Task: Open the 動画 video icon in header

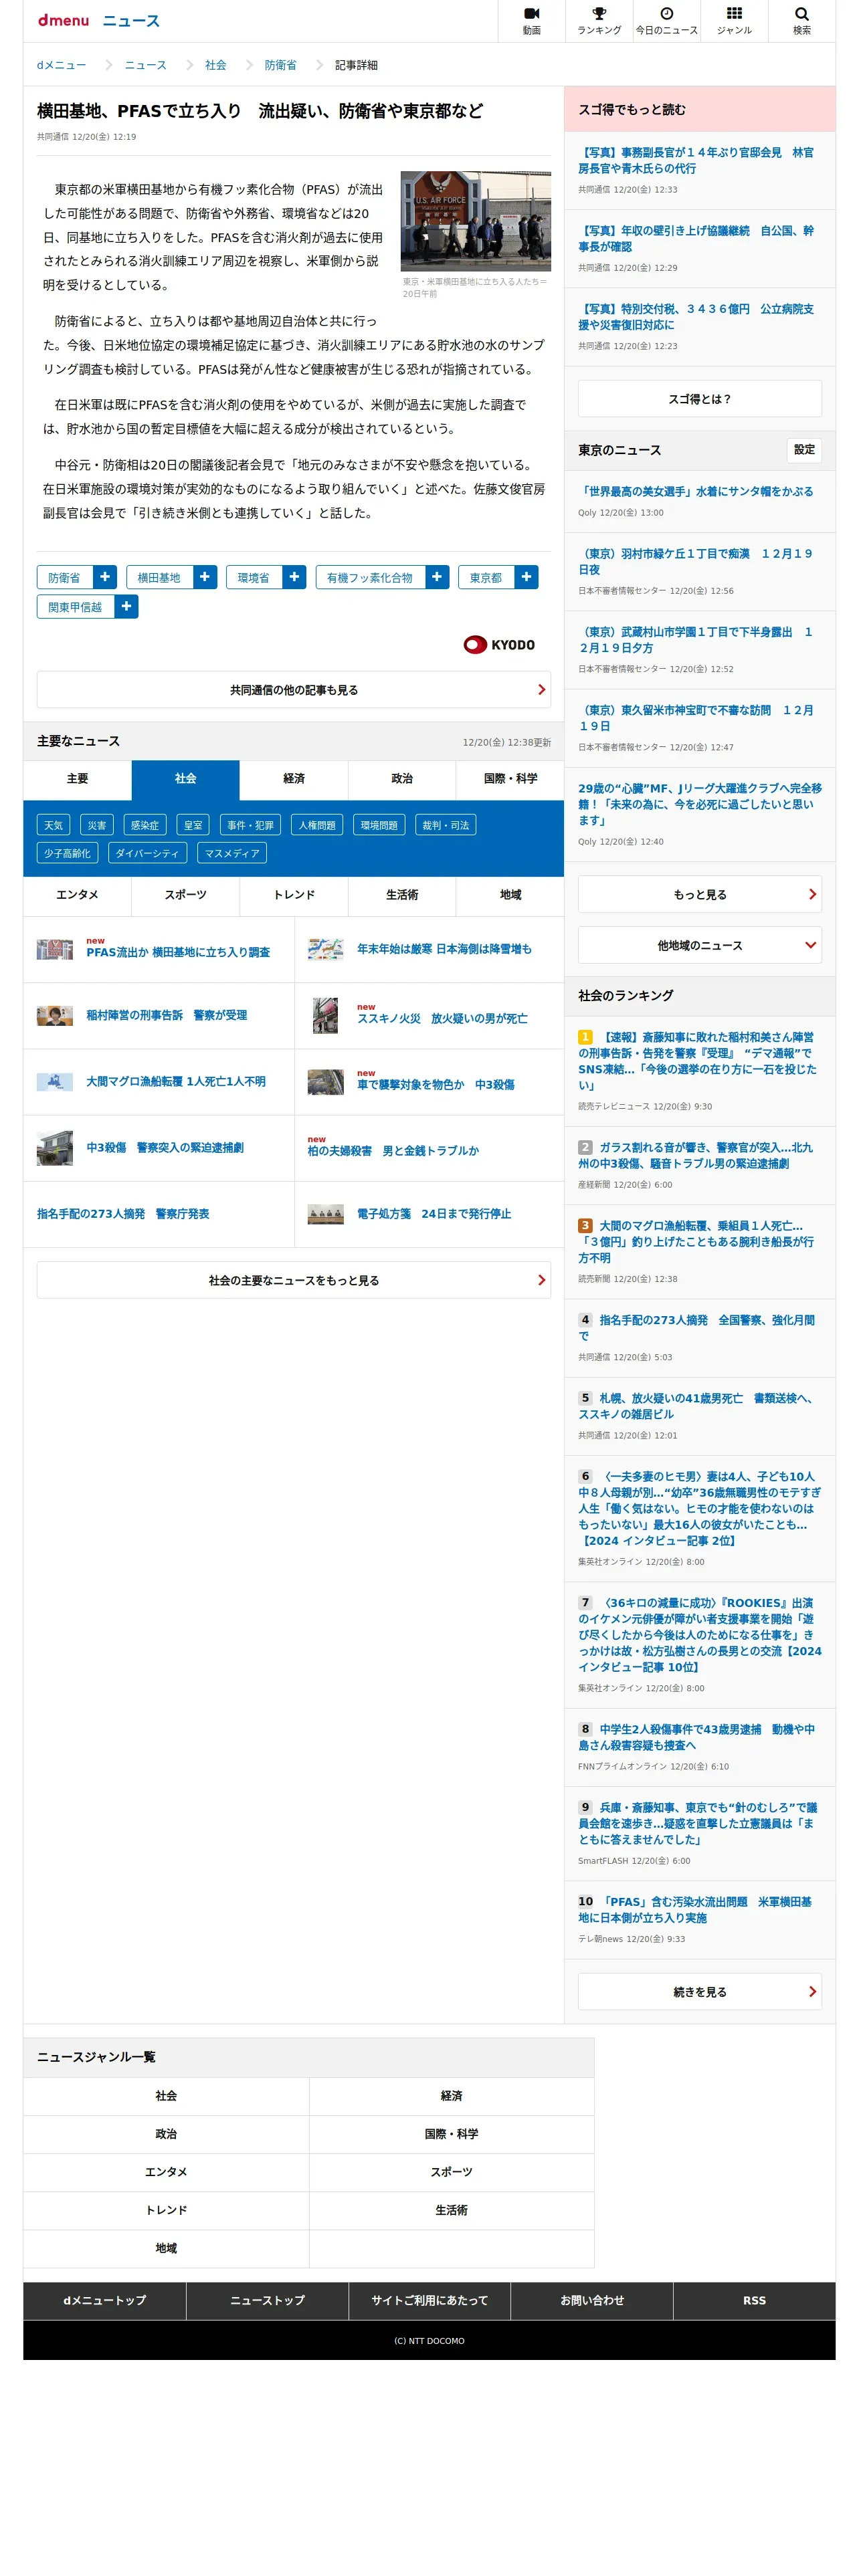Action: pyautogui.click(x=531, y=21)
